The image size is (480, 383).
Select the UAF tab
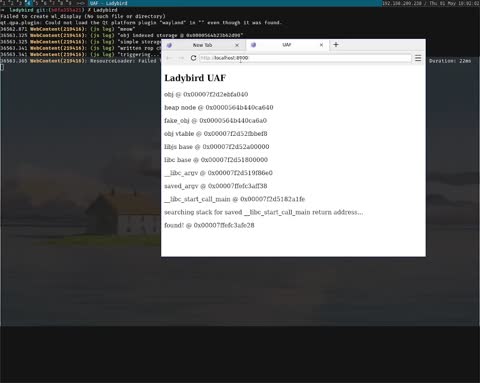[x=288, y=45]
